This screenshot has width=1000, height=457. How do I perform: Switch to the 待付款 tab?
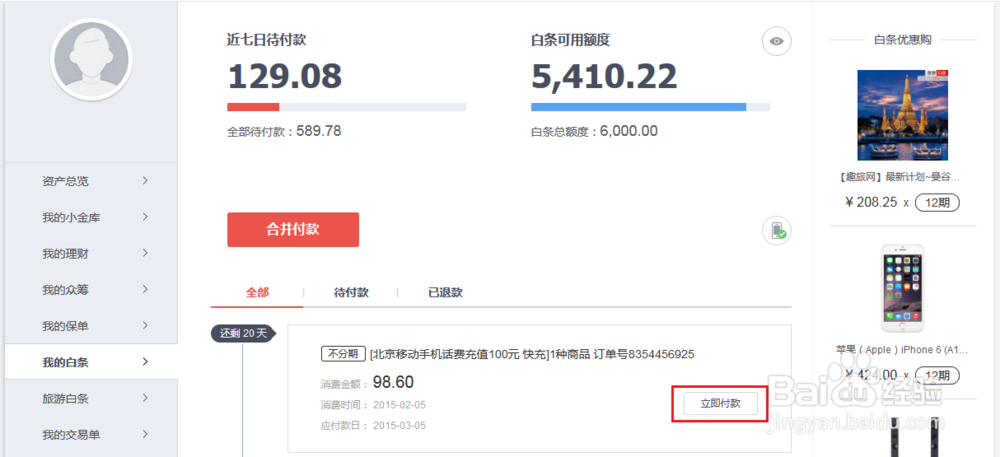(351, 293)
